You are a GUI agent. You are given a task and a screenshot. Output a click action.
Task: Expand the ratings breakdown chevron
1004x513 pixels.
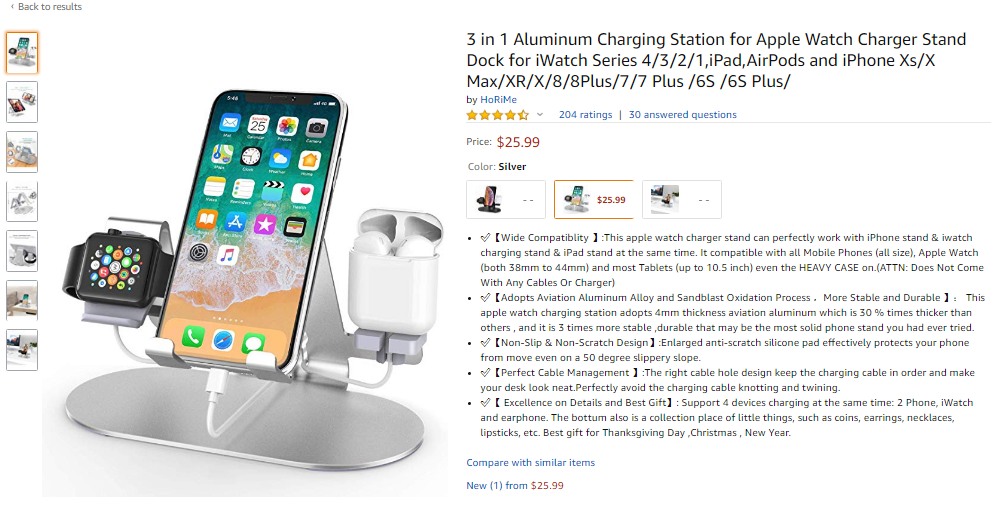540,115
